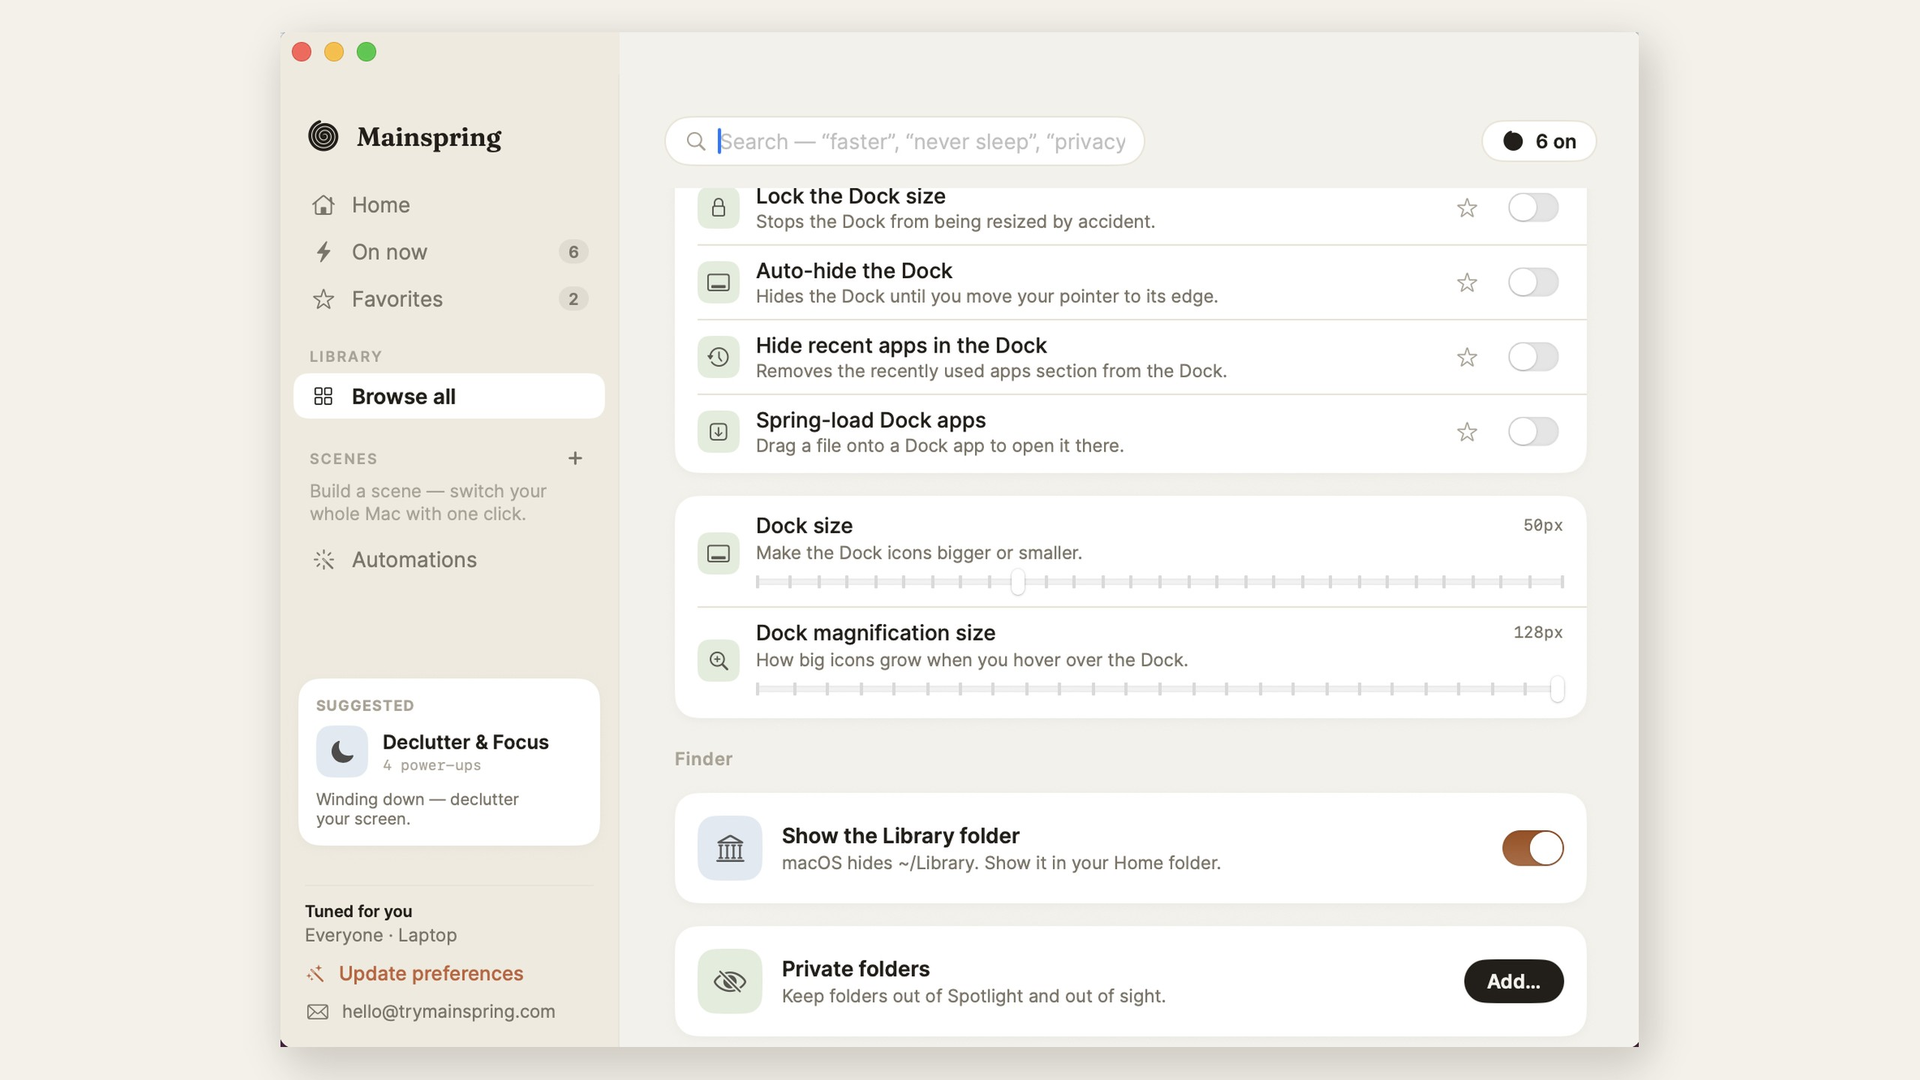
Task: Click the crossed-eye icon for Private folders
Action: coord(730,982)
